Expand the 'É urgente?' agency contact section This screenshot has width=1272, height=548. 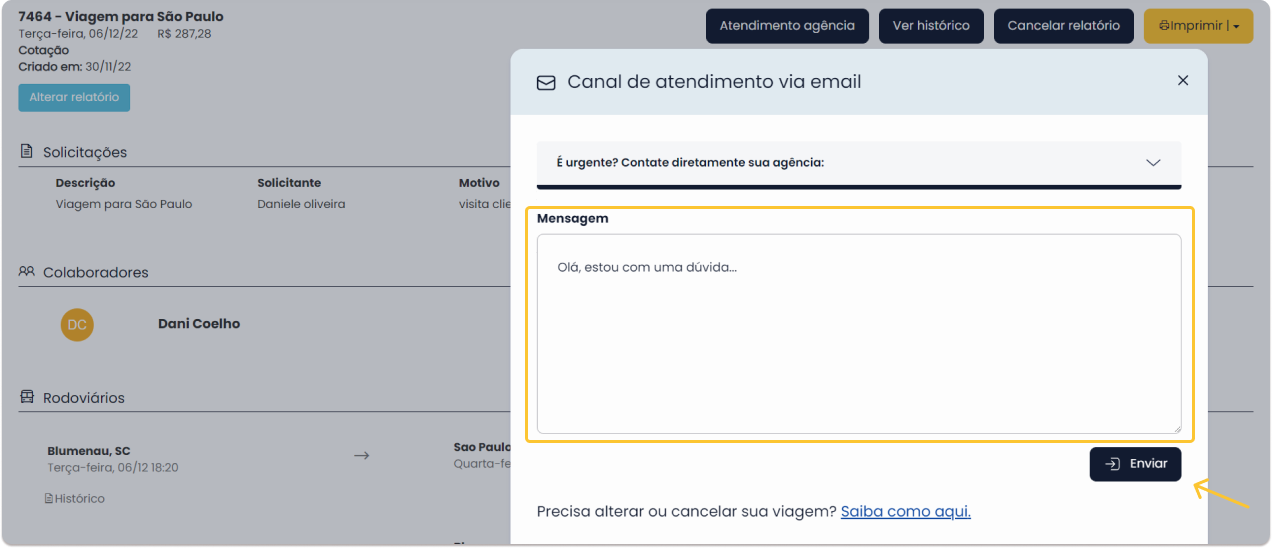(1152, 162)
